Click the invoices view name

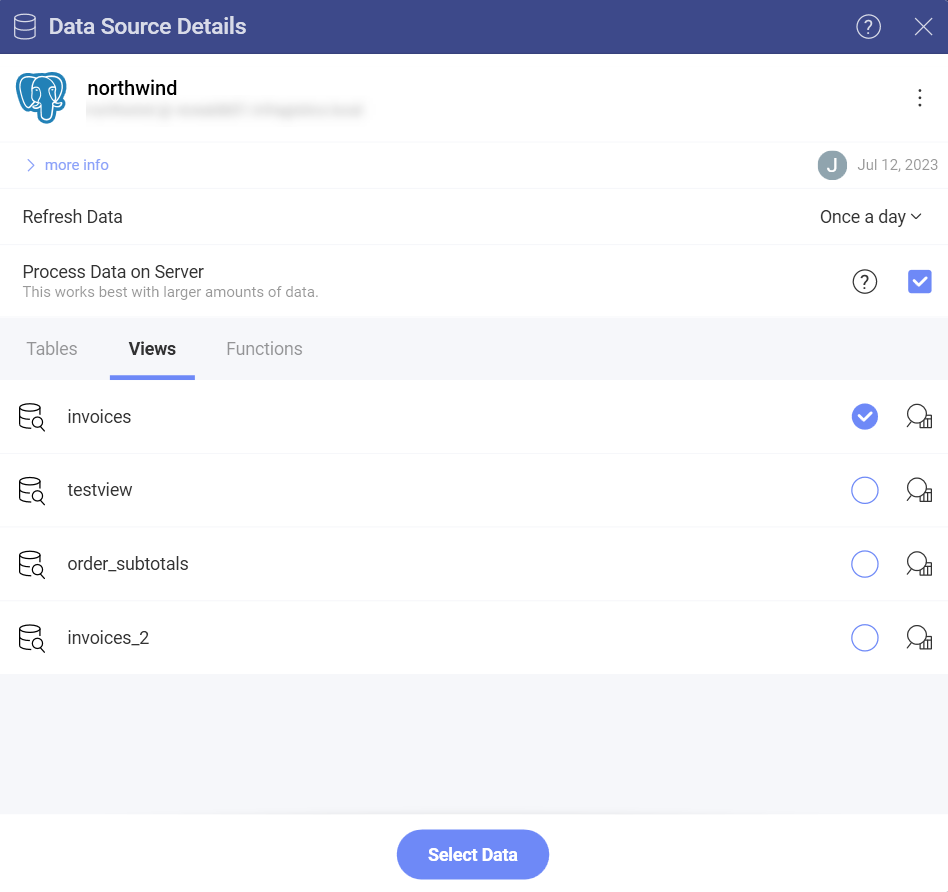(x=99, y=417)
